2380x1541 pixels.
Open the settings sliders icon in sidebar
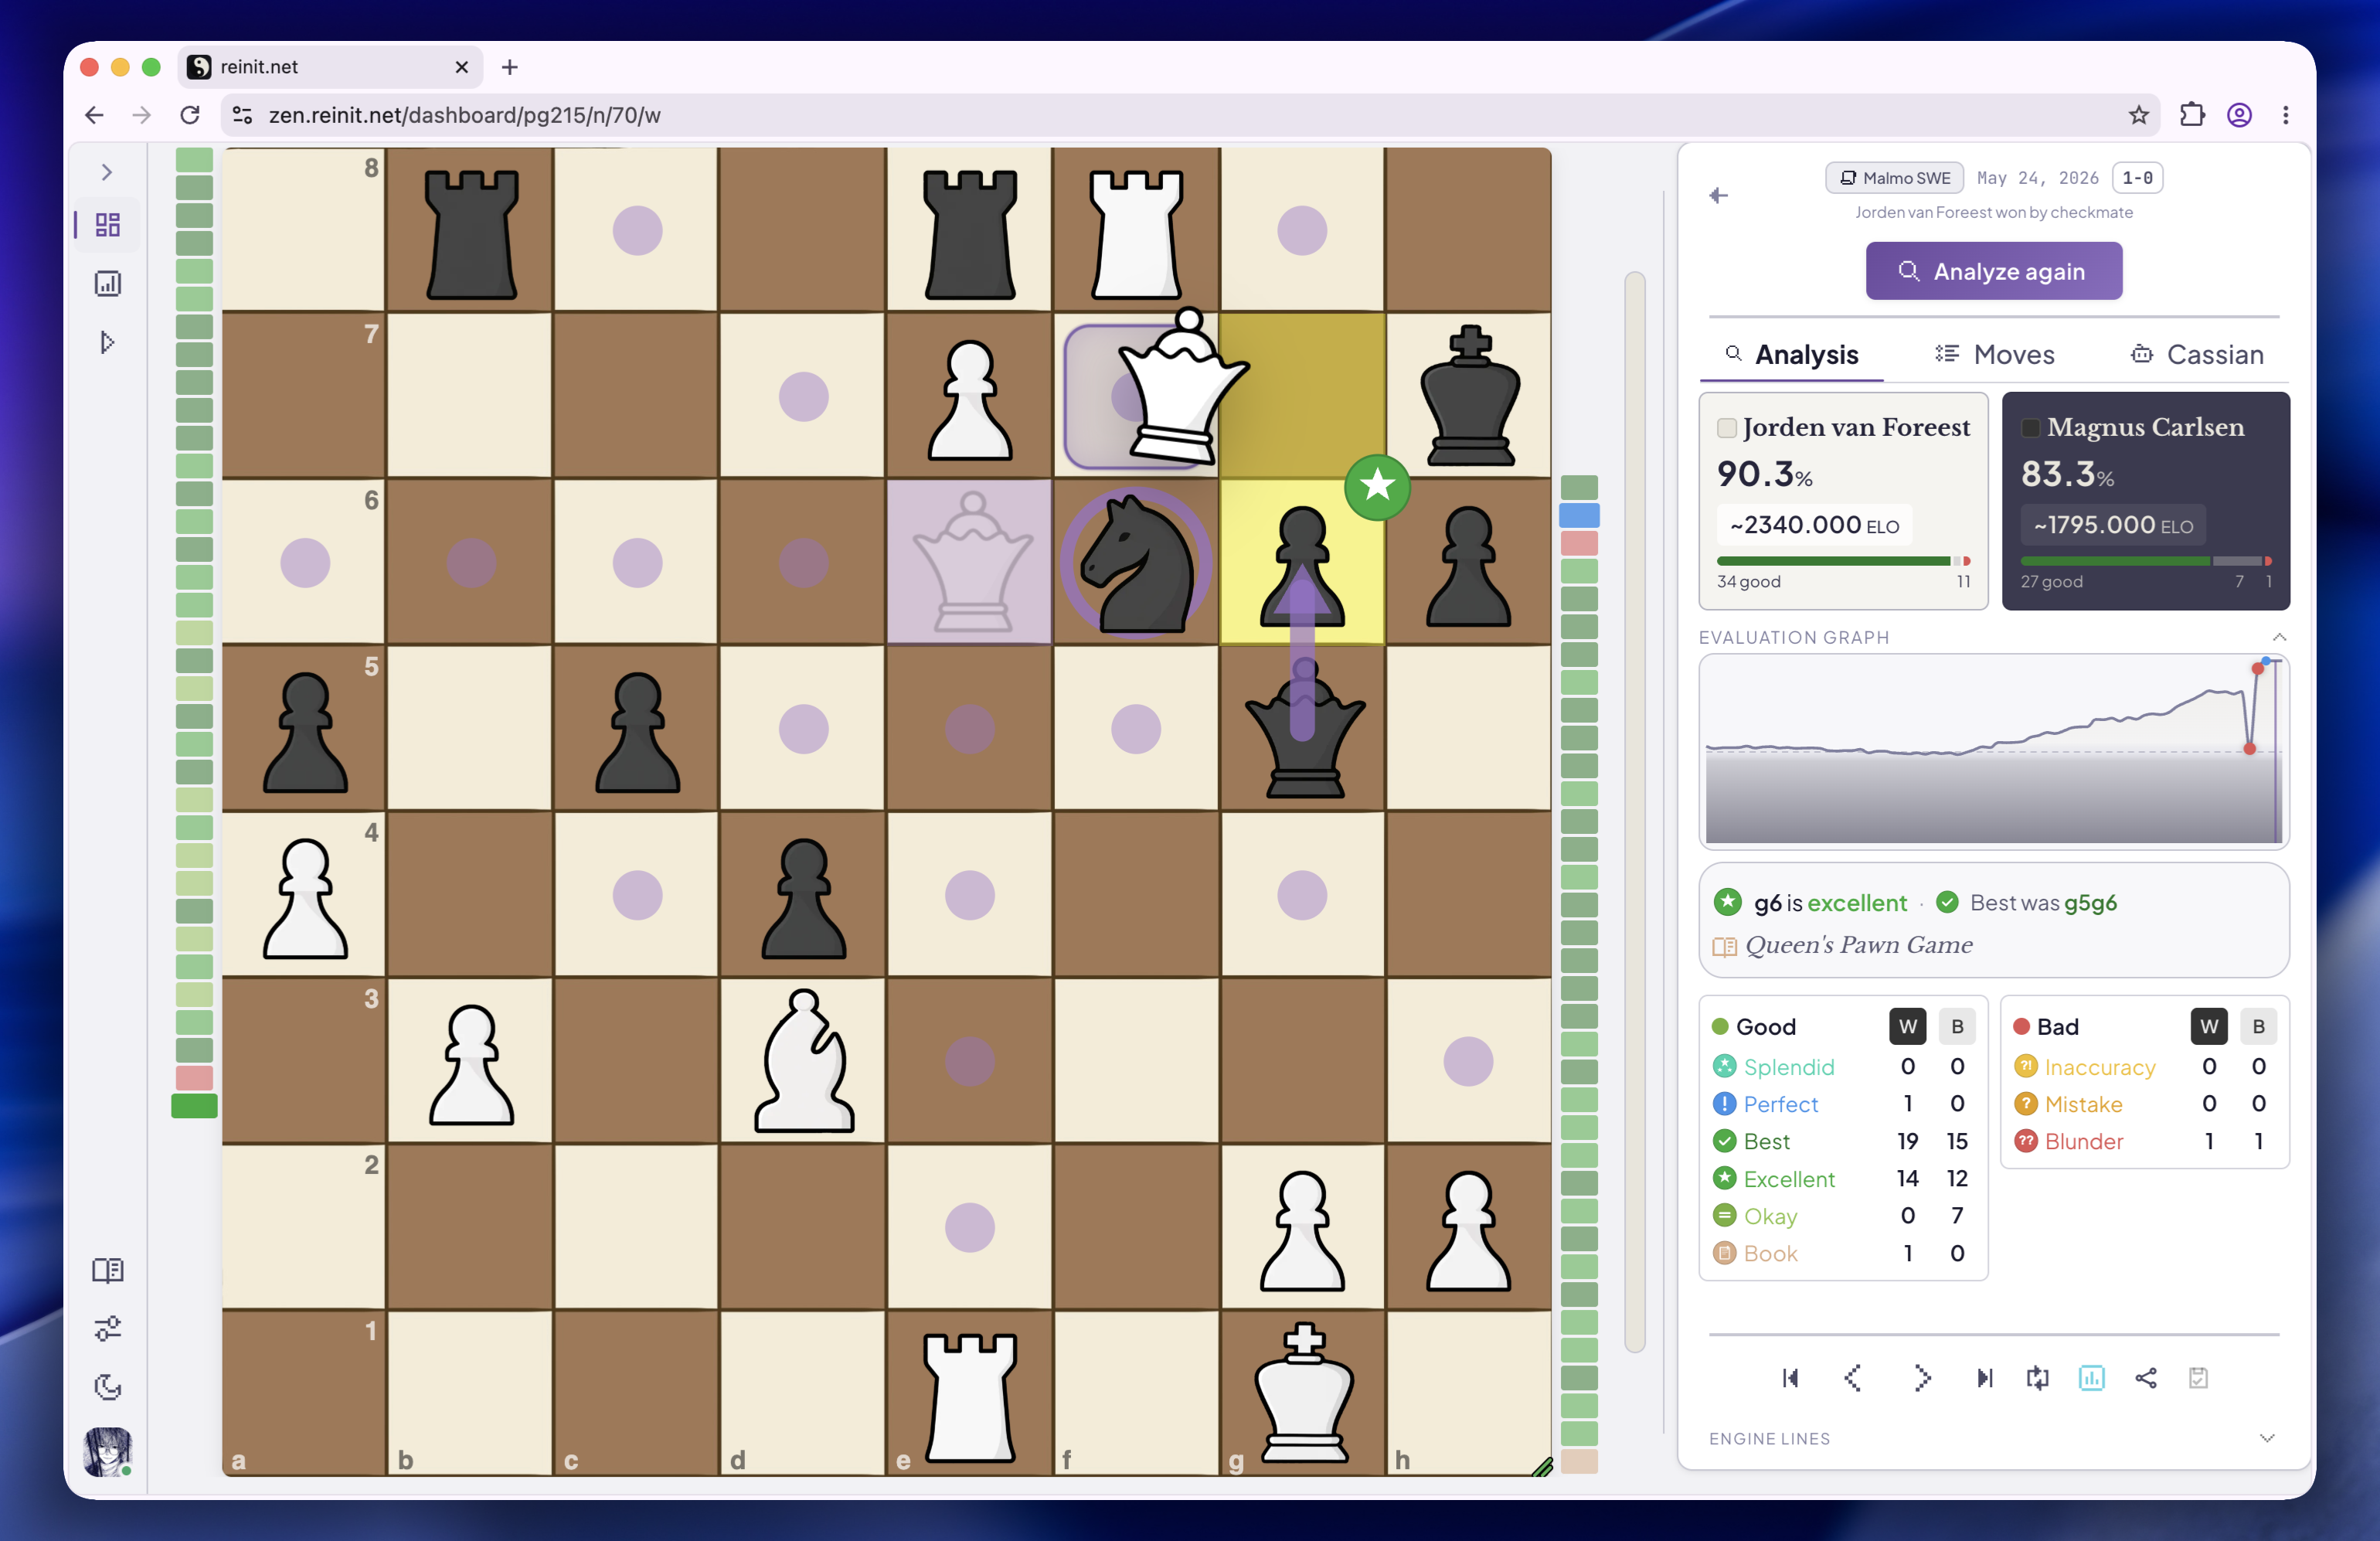107,1328
